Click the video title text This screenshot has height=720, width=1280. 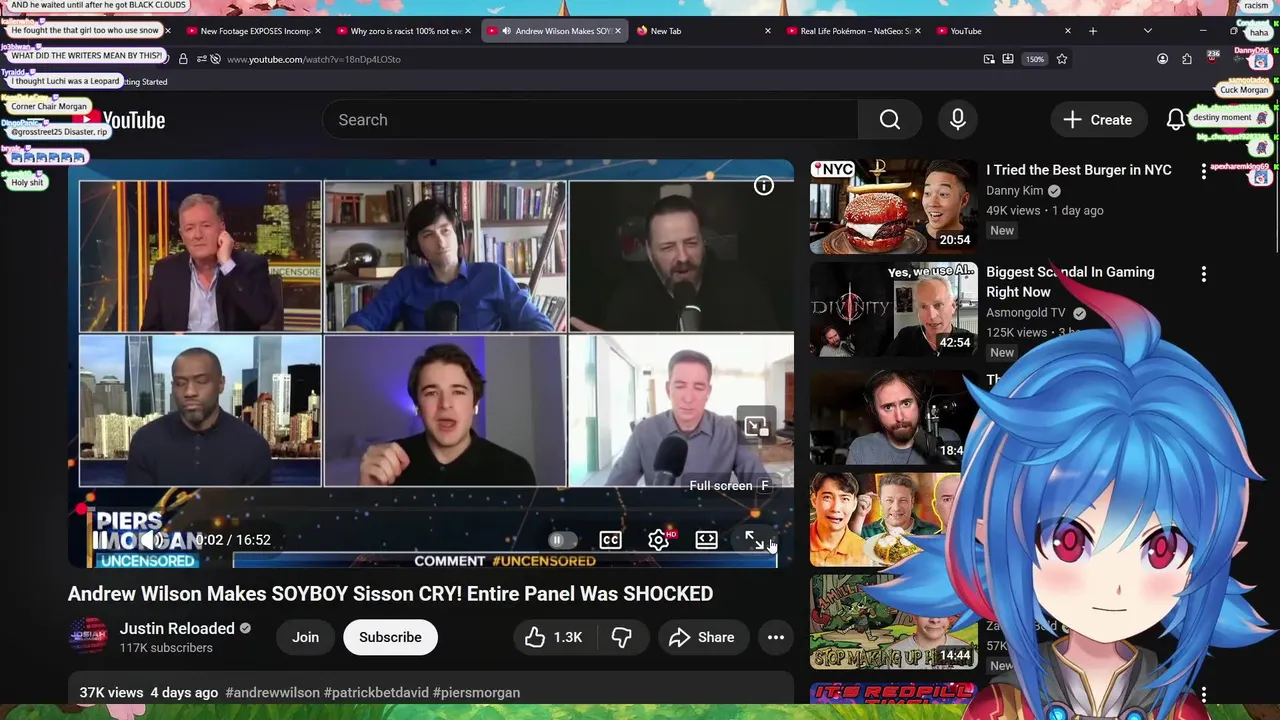click(x=391, y=594)
